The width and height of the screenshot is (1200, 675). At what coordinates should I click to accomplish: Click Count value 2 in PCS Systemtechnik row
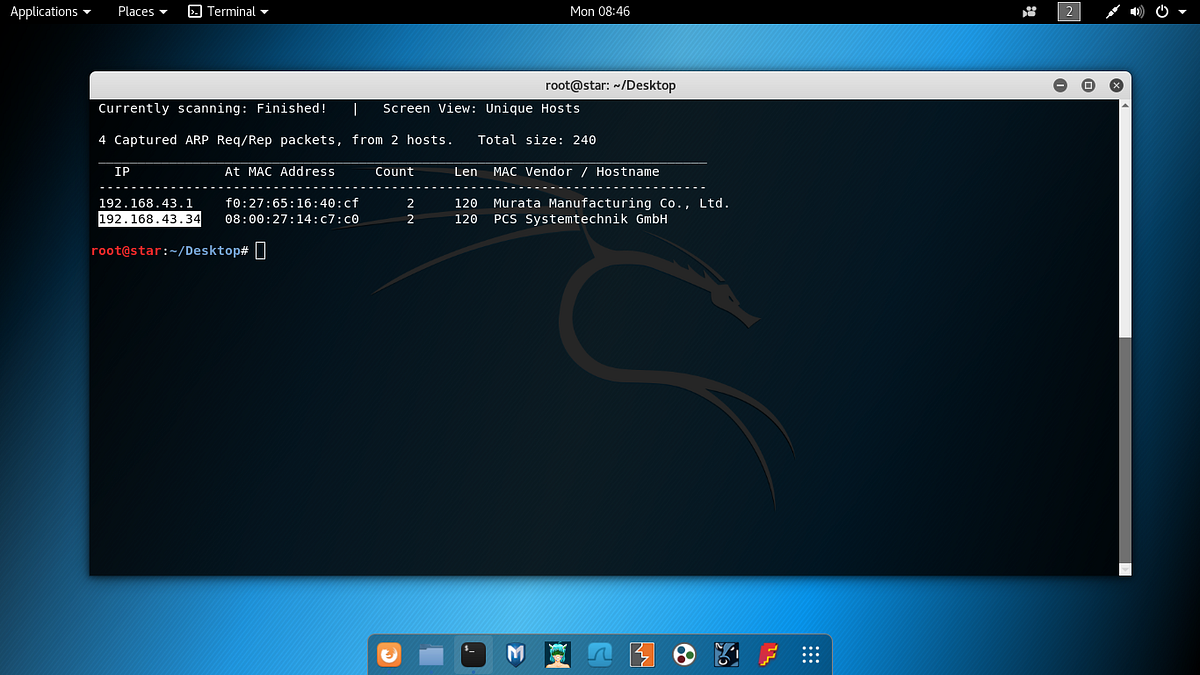tap(410, 219)
